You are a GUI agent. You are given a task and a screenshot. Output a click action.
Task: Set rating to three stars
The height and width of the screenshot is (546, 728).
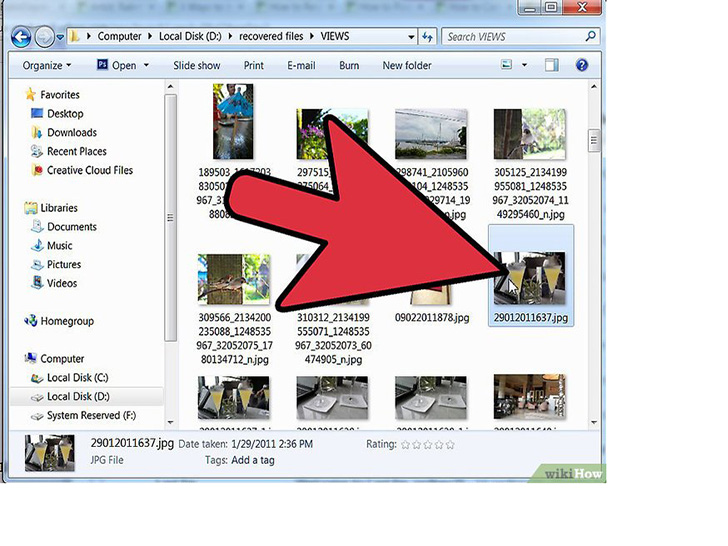pyautogui.click(x=428, y=445)
